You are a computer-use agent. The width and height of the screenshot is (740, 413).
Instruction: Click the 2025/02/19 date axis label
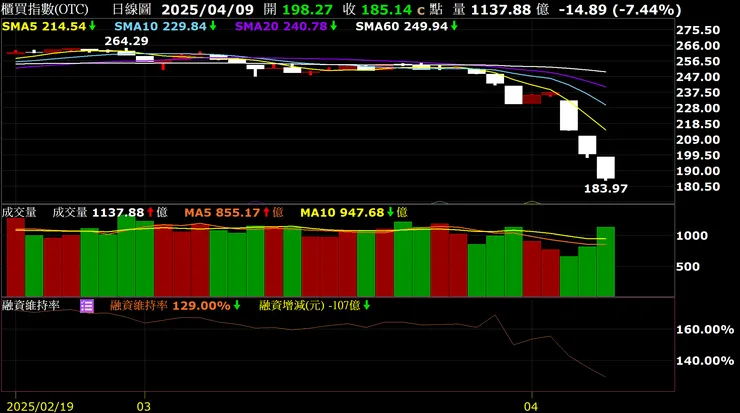(x=40, y=406)
